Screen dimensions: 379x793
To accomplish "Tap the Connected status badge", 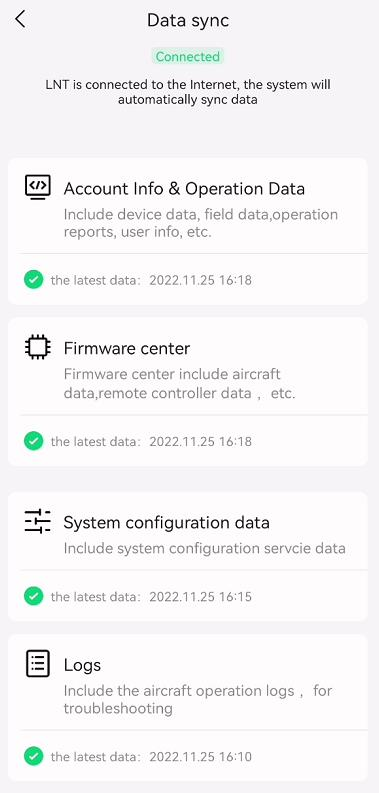I will point(188,57).
